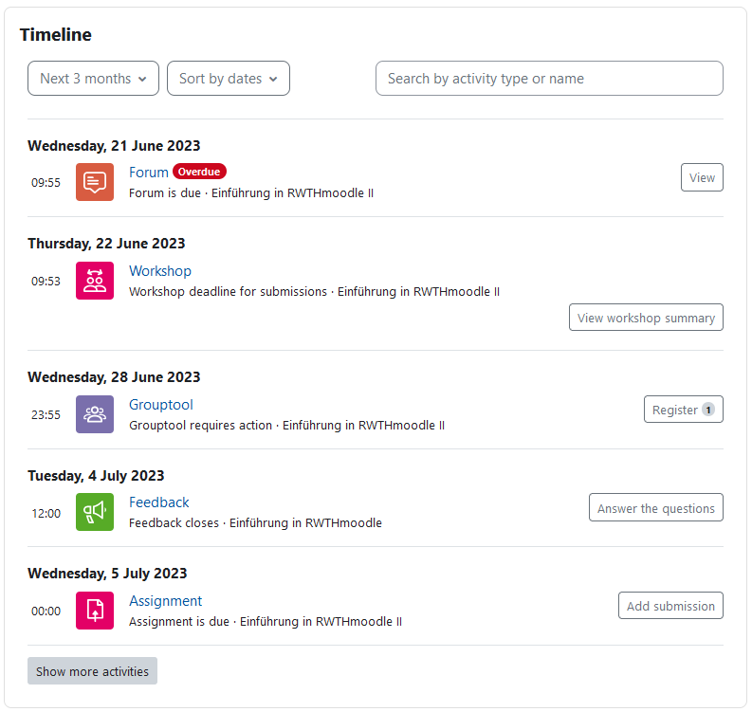The image size is (752, 712).
Task: Open the Feedback activity link
Action: point(159,502)
